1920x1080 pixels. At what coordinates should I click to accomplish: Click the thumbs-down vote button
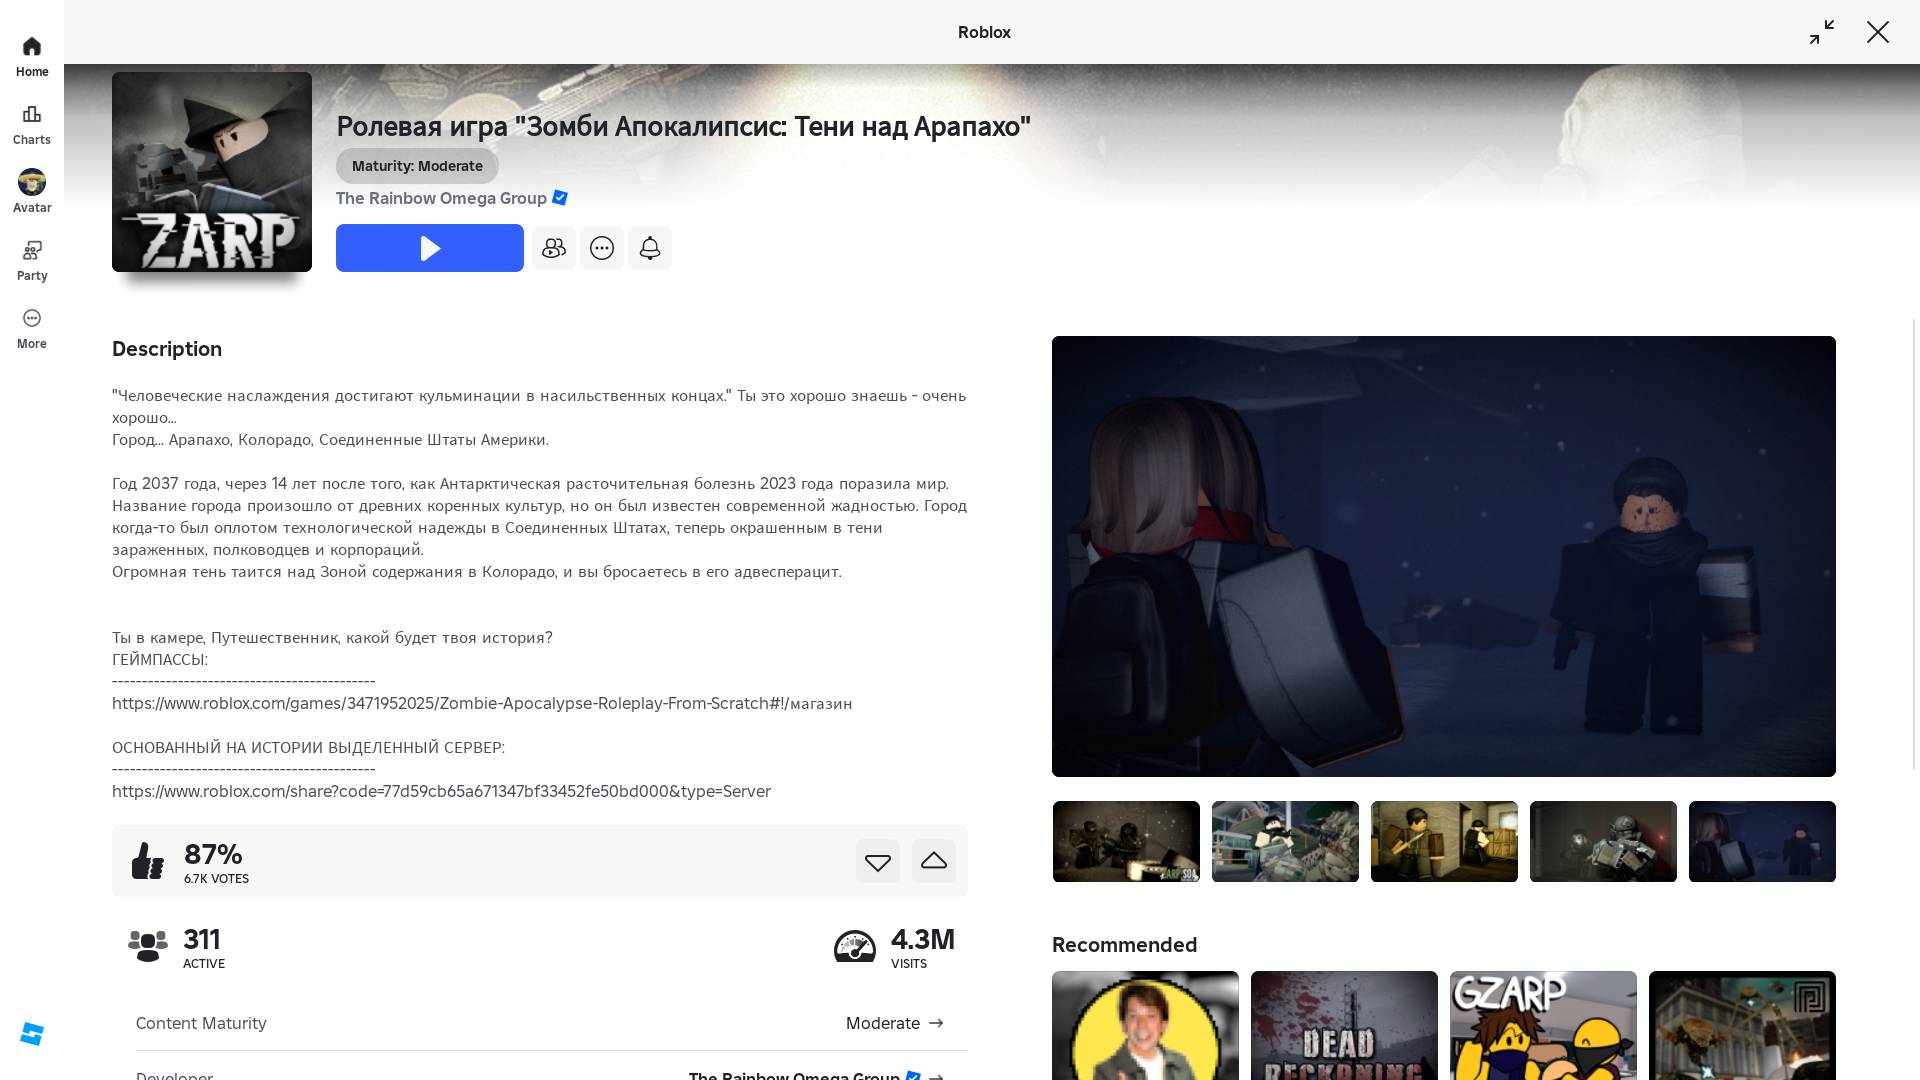[877, 861]
